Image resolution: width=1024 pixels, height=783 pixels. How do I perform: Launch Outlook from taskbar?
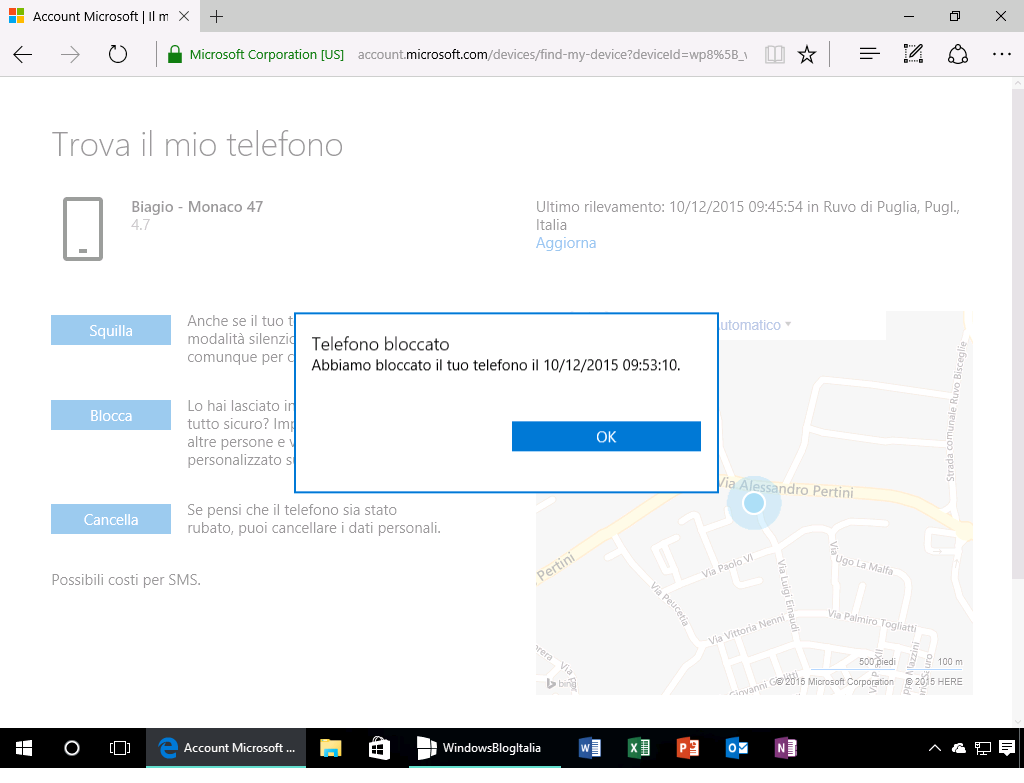point(737,748)
